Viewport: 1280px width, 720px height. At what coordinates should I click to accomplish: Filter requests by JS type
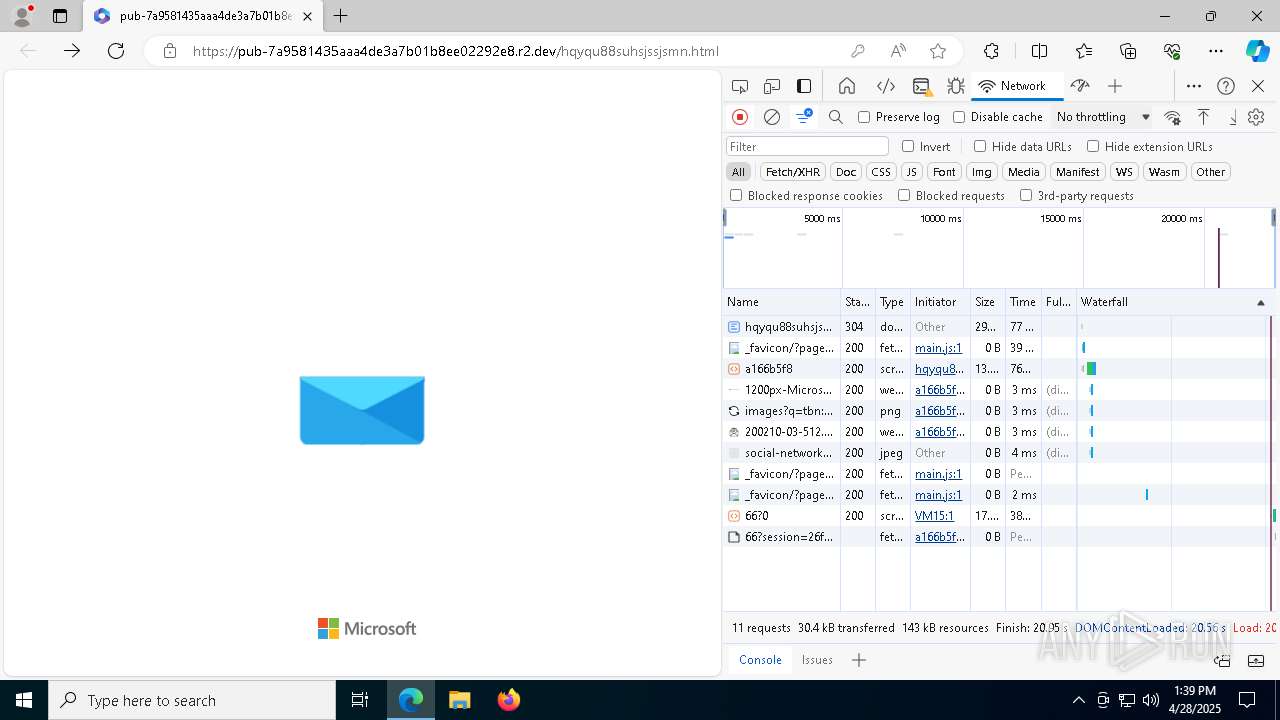tap(910, 172)
